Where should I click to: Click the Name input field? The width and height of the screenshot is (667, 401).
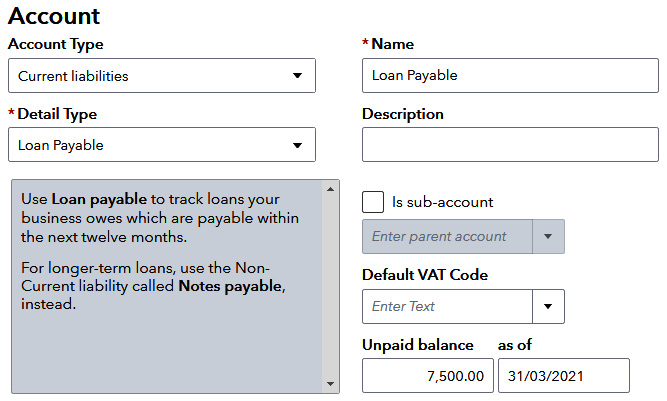pyautogui.click(x=510, y=76)
